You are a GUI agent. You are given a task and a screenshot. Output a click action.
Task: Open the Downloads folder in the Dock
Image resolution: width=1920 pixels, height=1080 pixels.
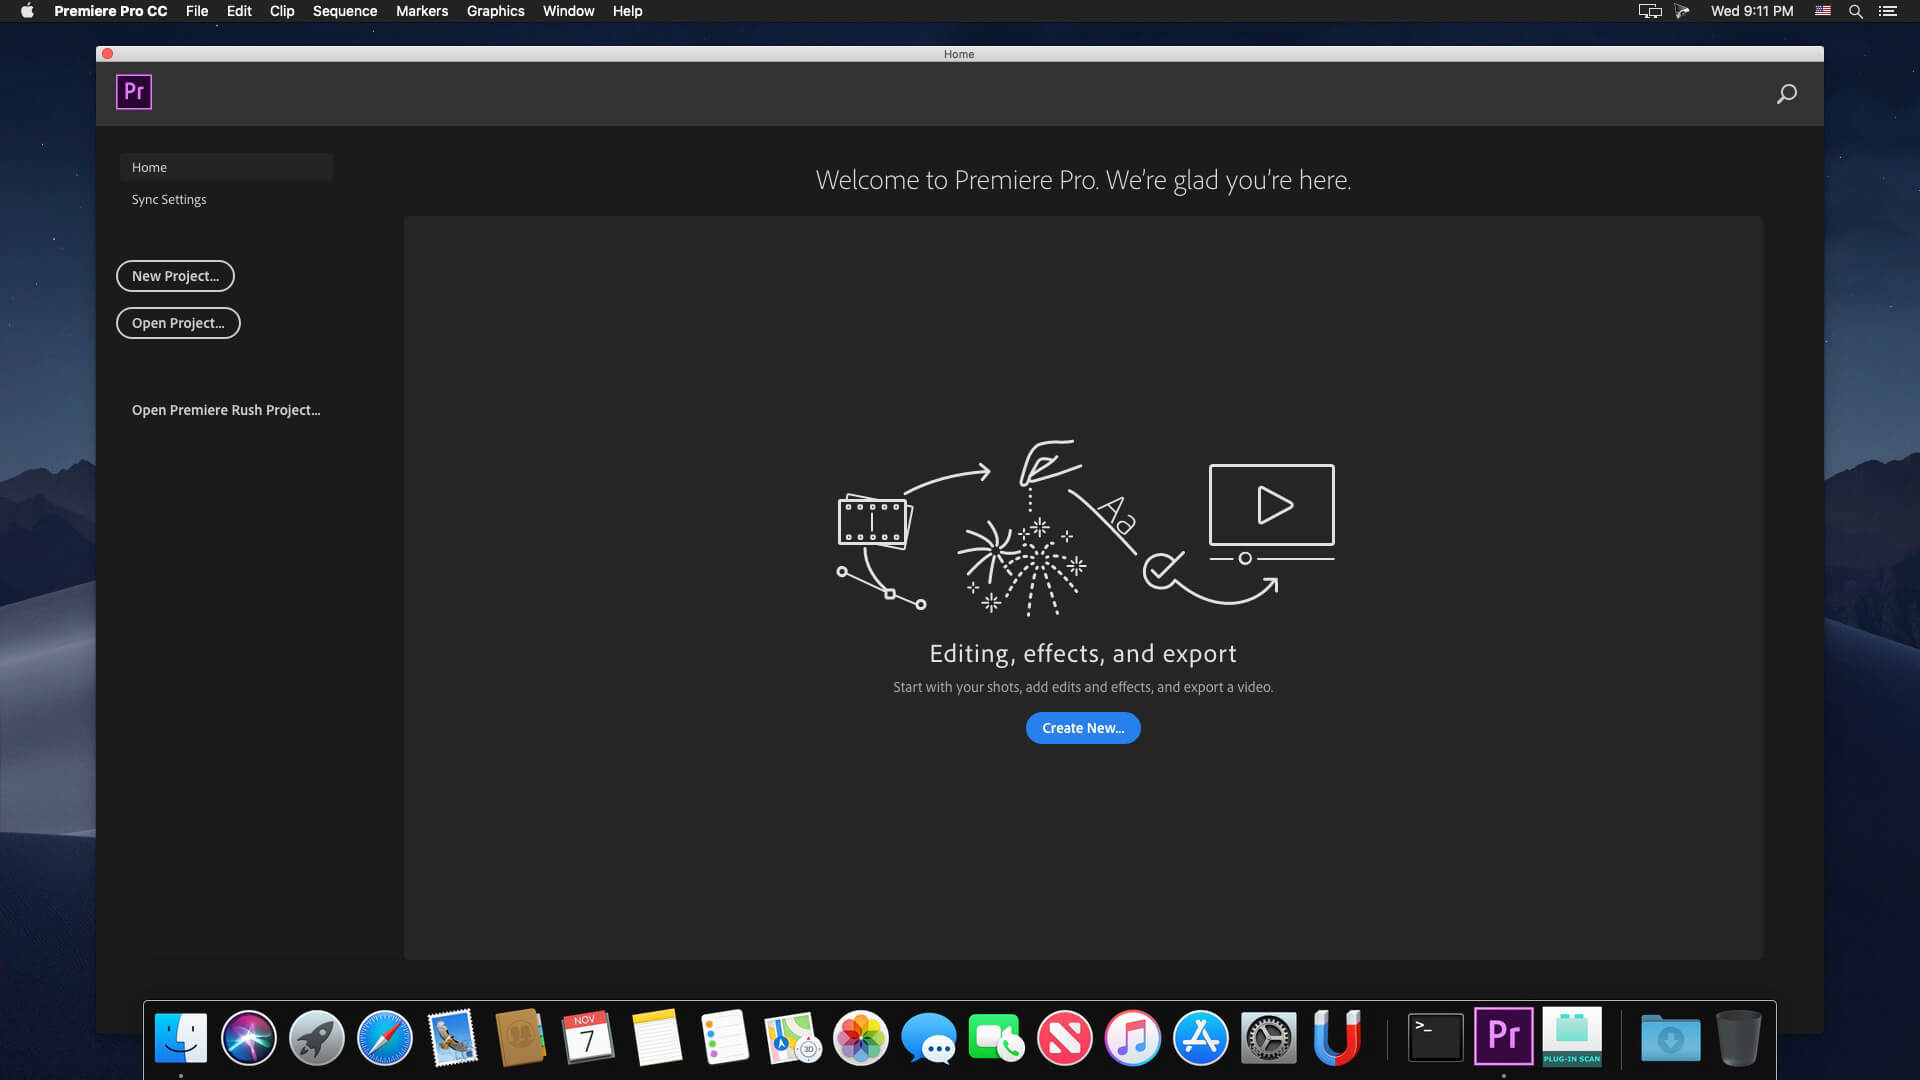(x=1671, y=1039)
